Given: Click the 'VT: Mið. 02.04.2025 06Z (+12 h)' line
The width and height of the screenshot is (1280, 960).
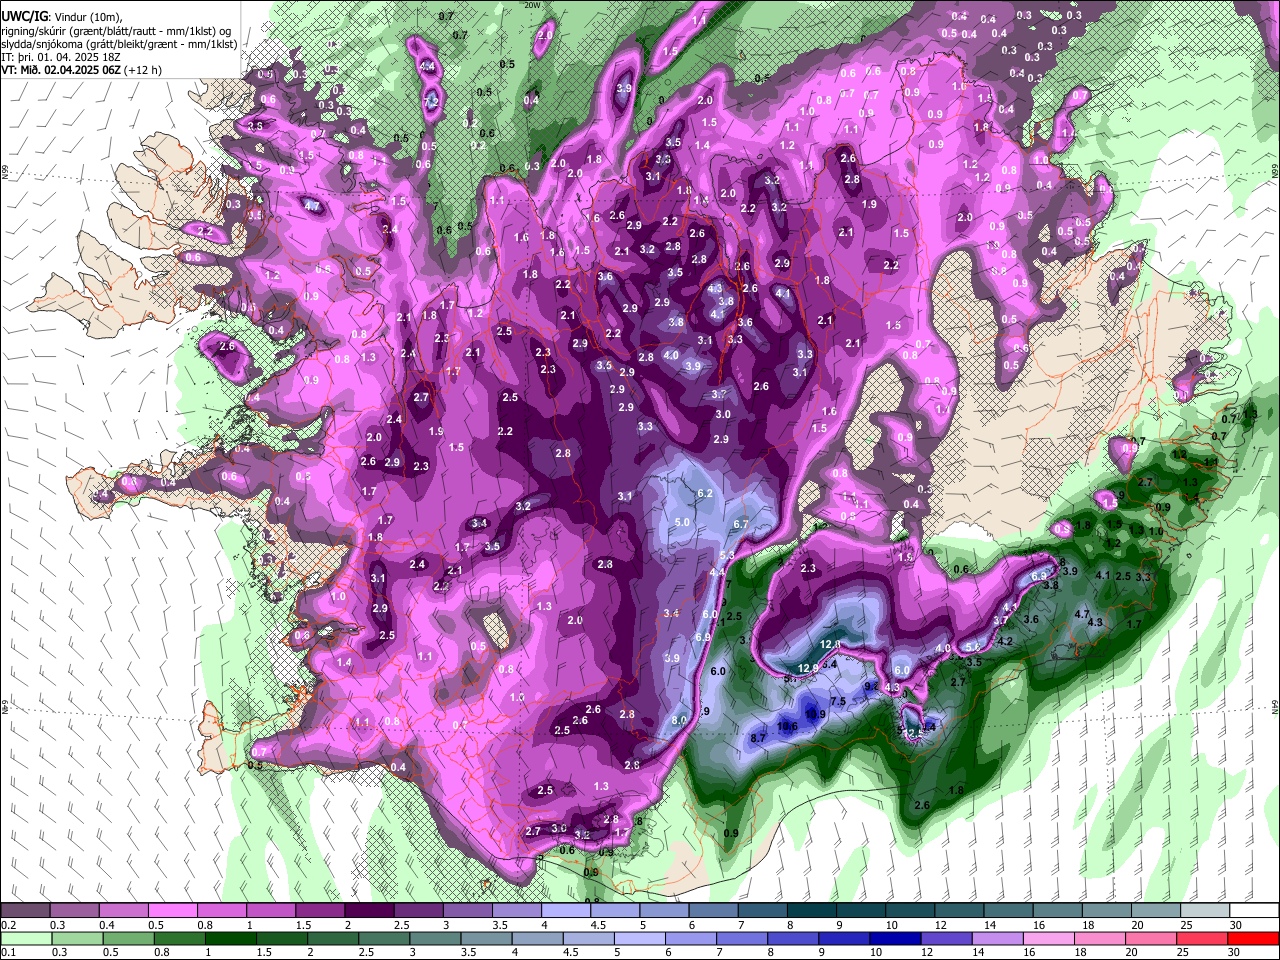Looking at the screenshot, I should tap(81, 70).
